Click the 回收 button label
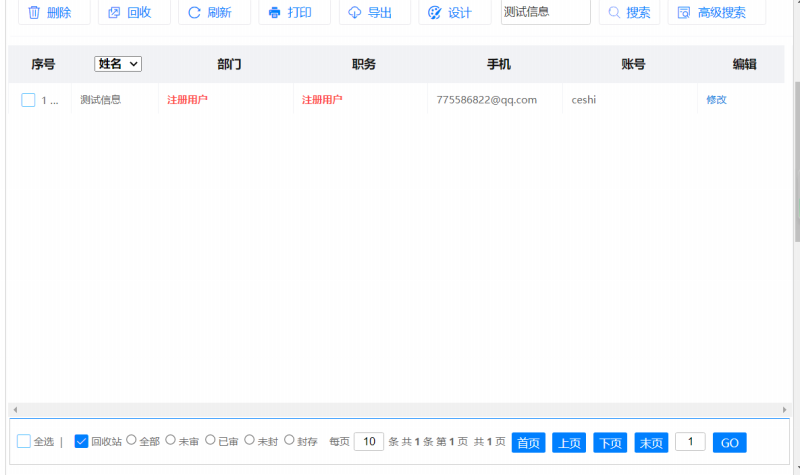Viewport: 800px width, 475px height. tap(139, 12)
